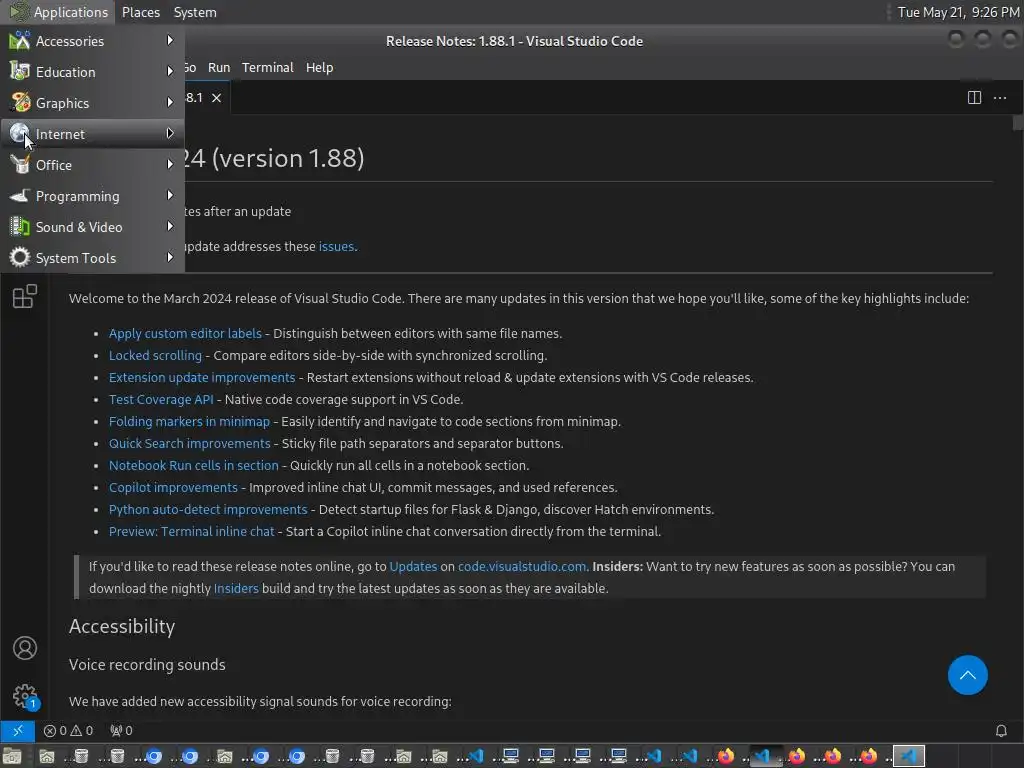Open the code.visualstudio.com link
This screenshot has height=768, width=1024.
click(x=522, y=566)
